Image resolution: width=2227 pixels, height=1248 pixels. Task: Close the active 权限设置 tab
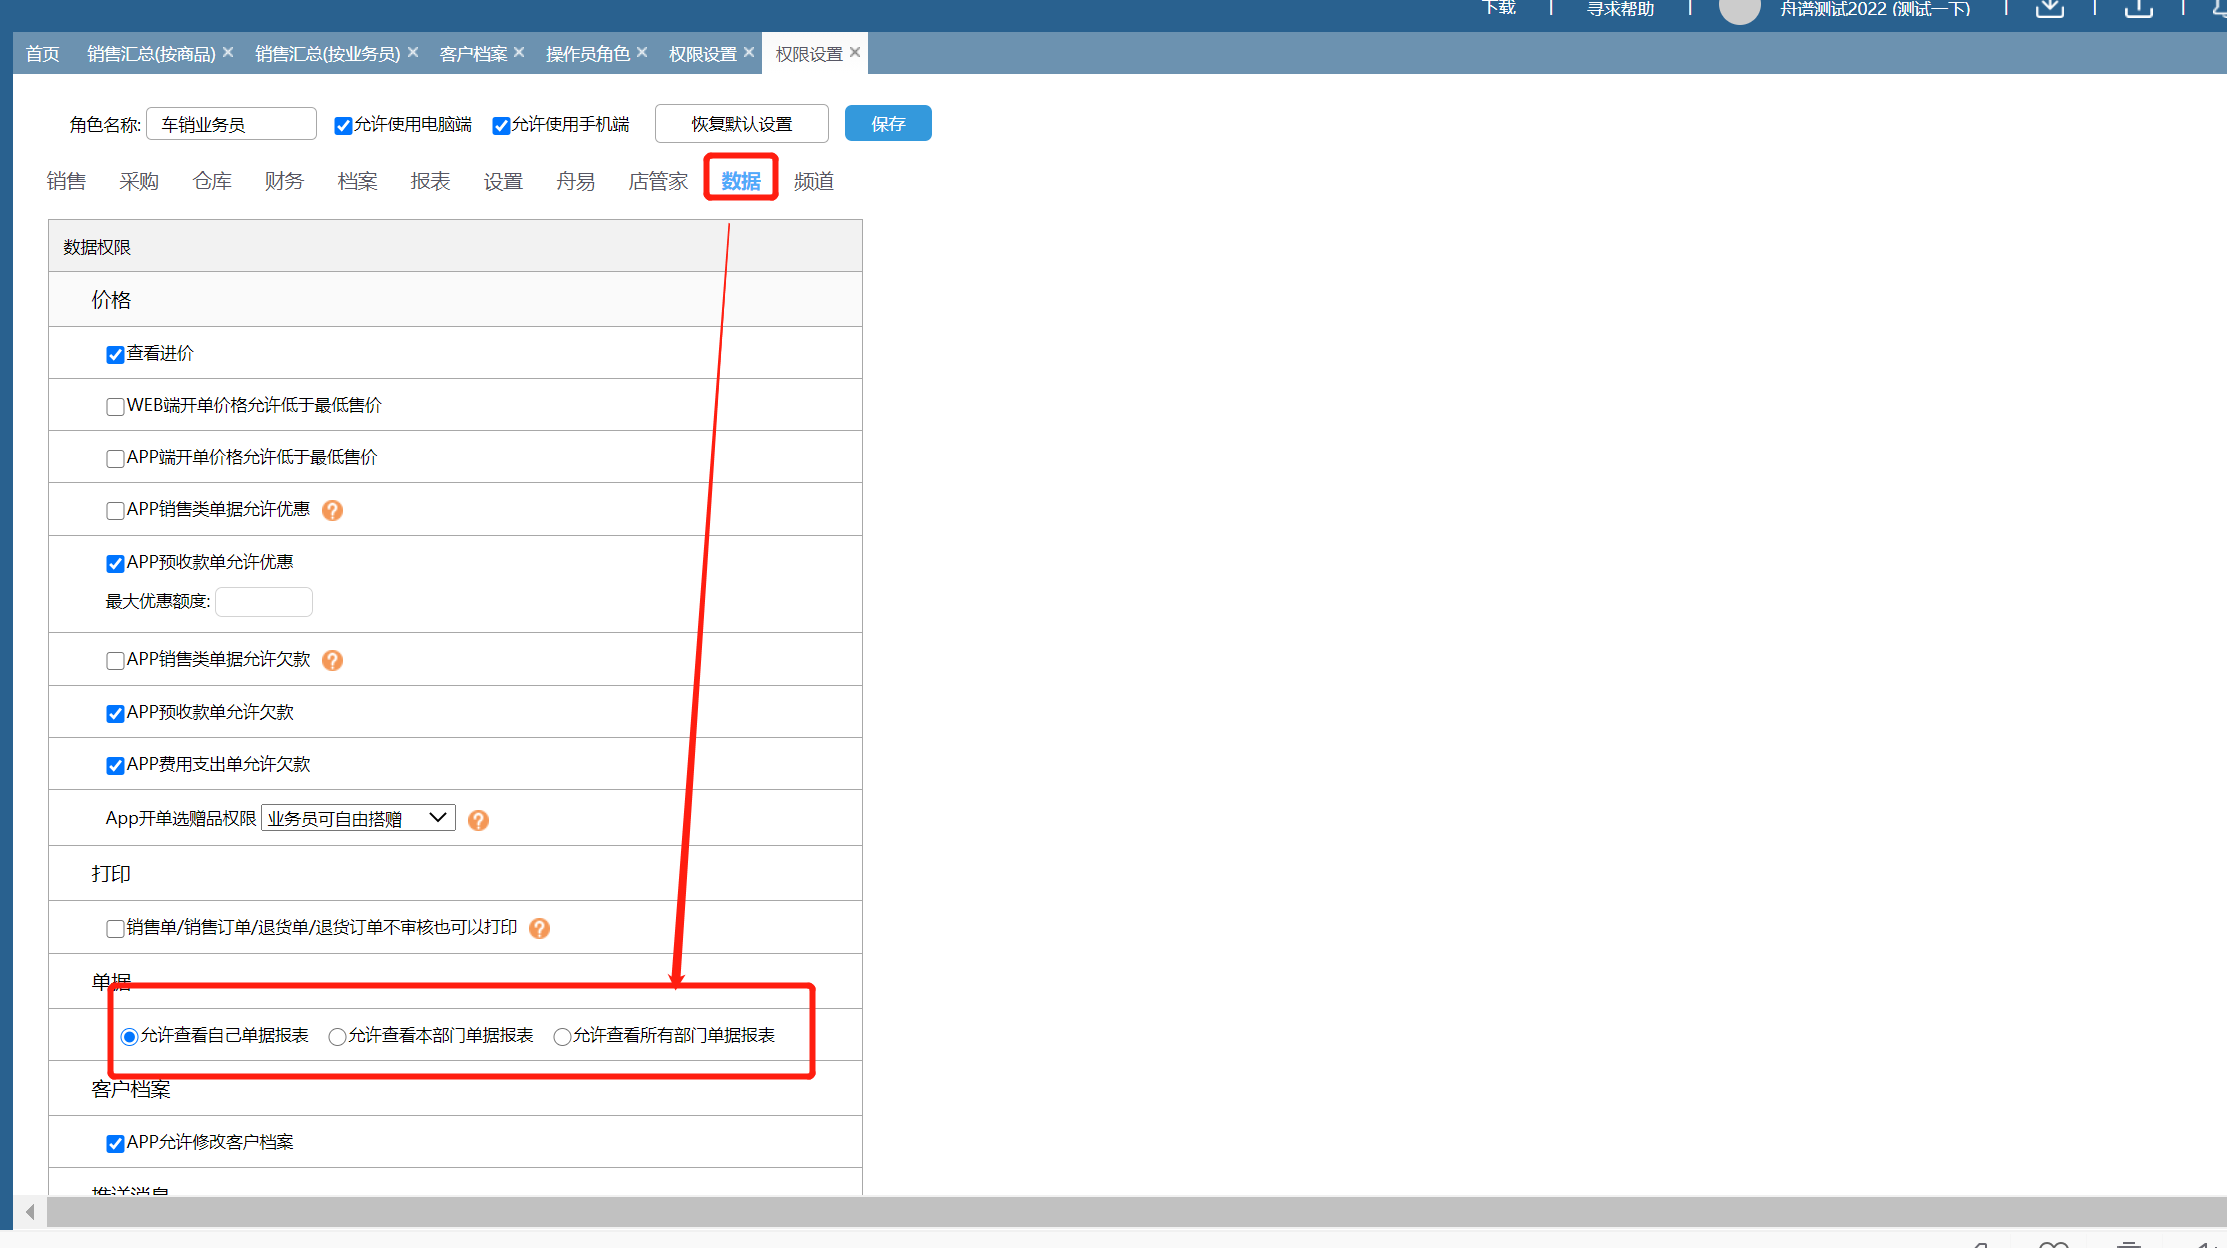point(855,52)
